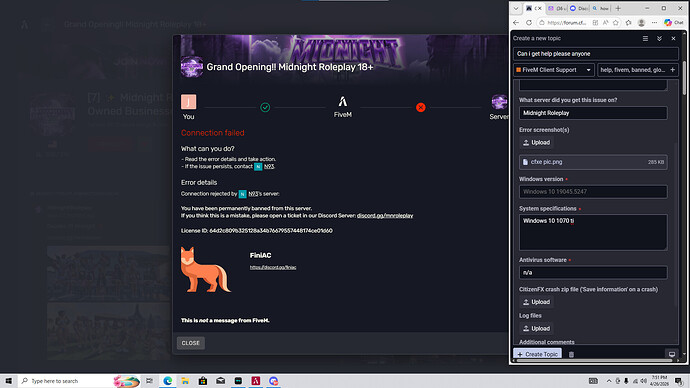Open File Explorer from the taskbar
690x388 pixels.
(185, 381)
